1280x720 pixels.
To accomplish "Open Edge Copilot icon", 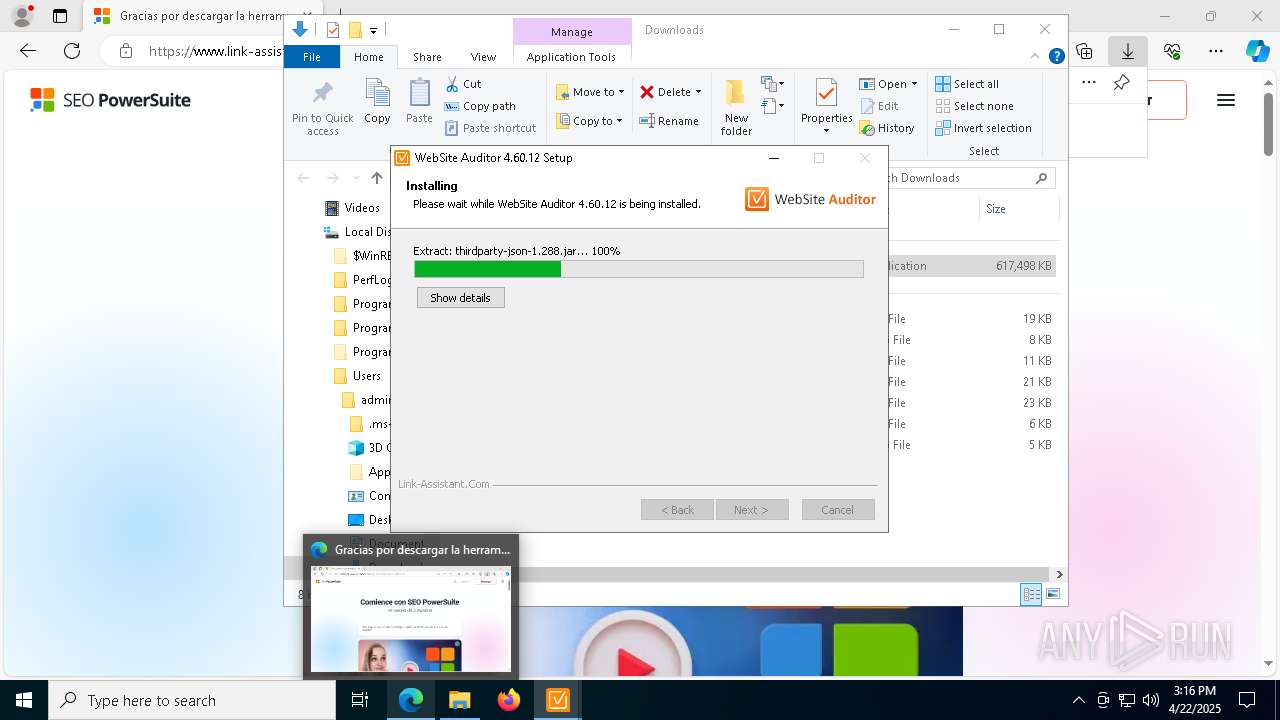I will (x=1257, y=51).
